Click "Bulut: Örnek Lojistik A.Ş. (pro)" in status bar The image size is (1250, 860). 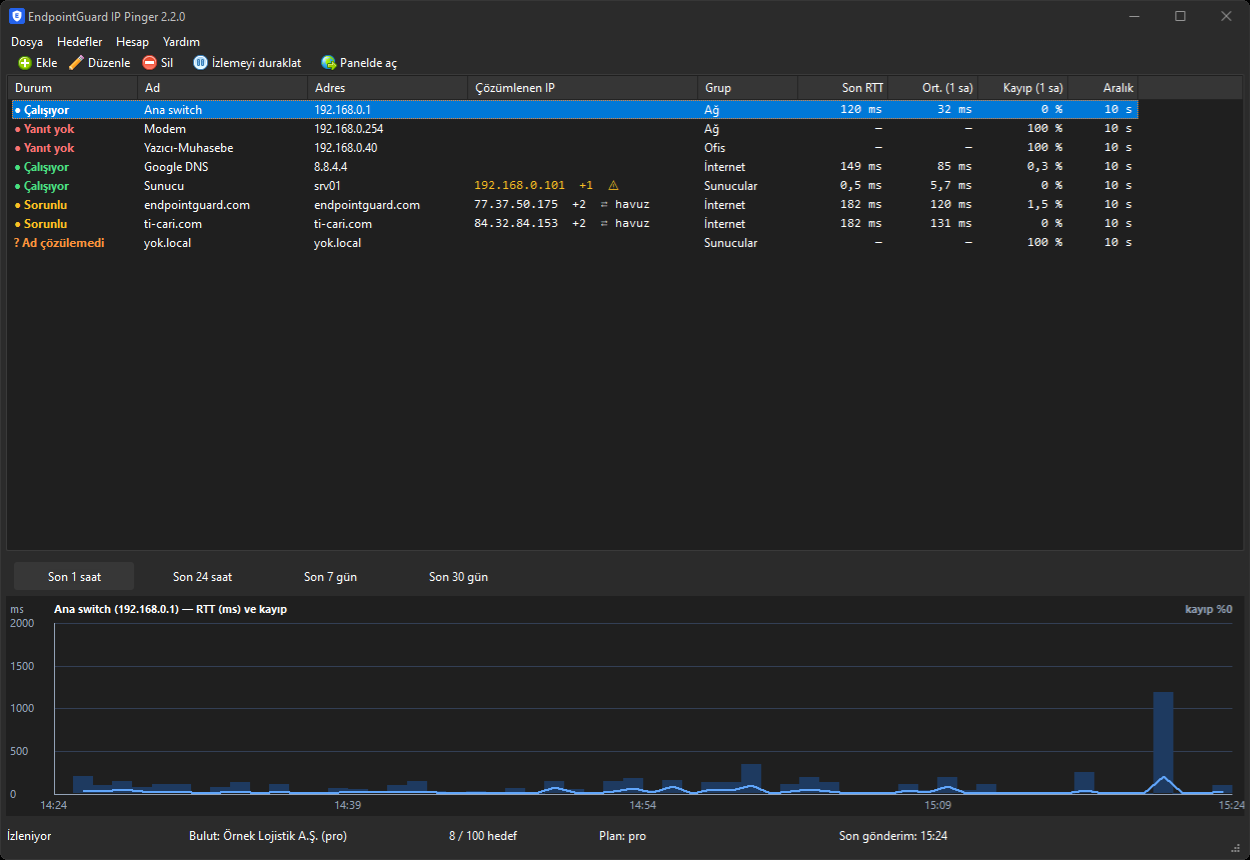[x=268, y=836]
